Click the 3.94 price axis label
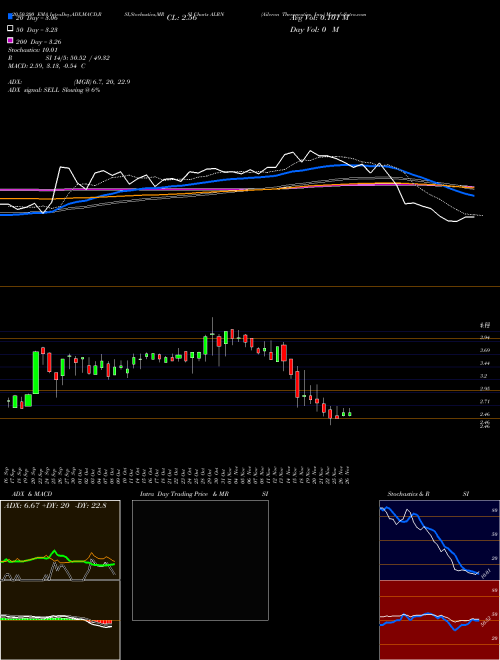 tap(485, 338)
